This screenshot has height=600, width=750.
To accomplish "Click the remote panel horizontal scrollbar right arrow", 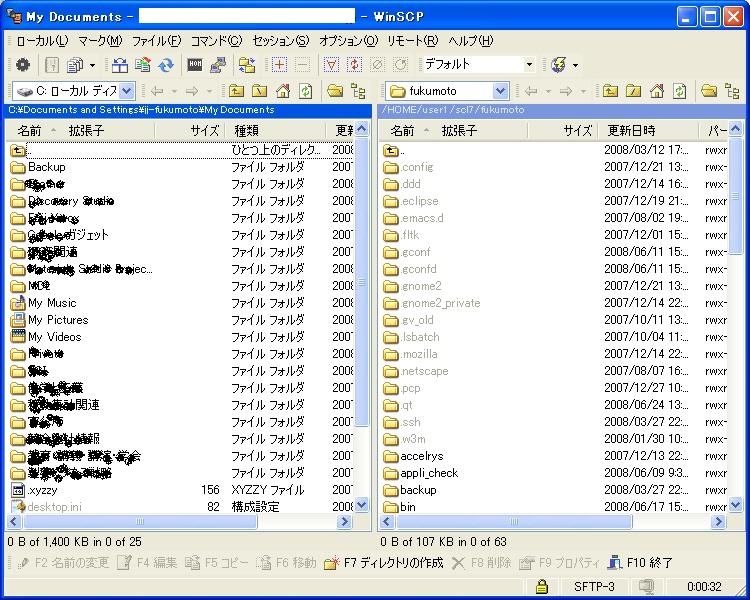I will 718,522.
